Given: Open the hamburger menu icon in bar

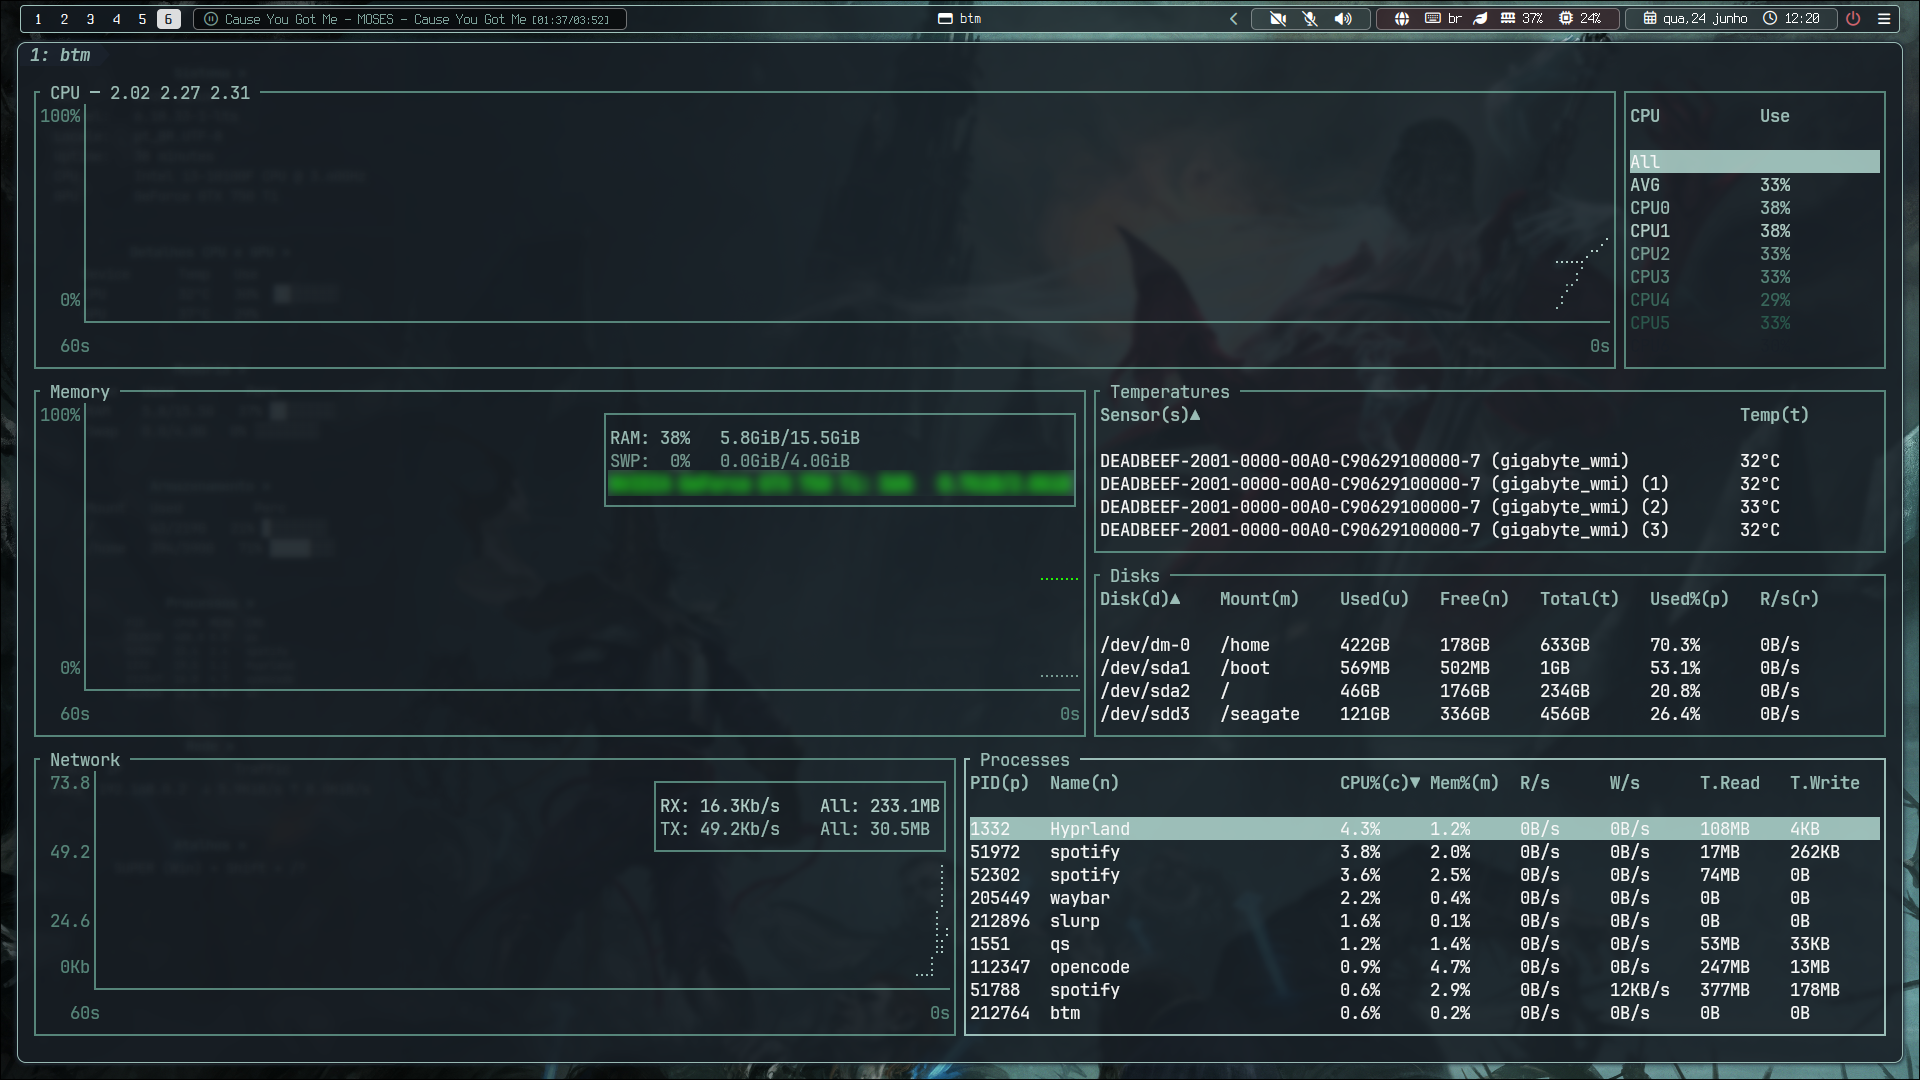Looking at the screenshot, I should coord(1884,19).
